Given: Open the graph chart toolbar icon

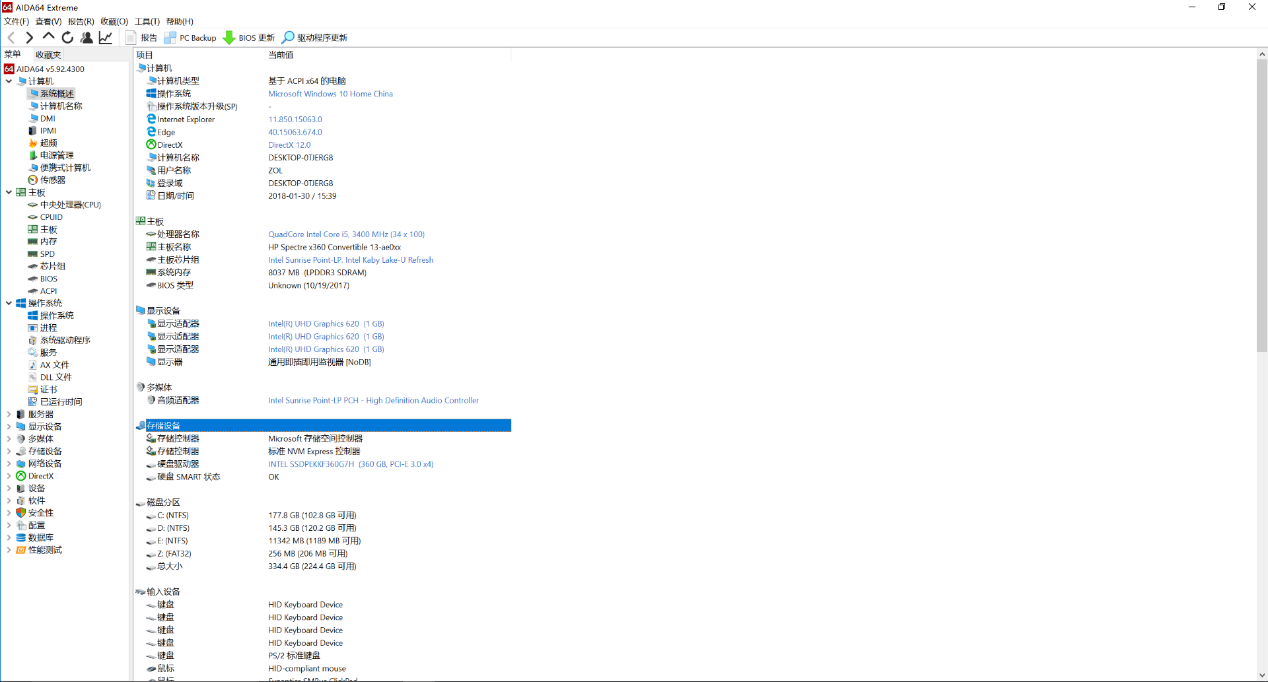Looking at the screenshot, I should 106,37.
